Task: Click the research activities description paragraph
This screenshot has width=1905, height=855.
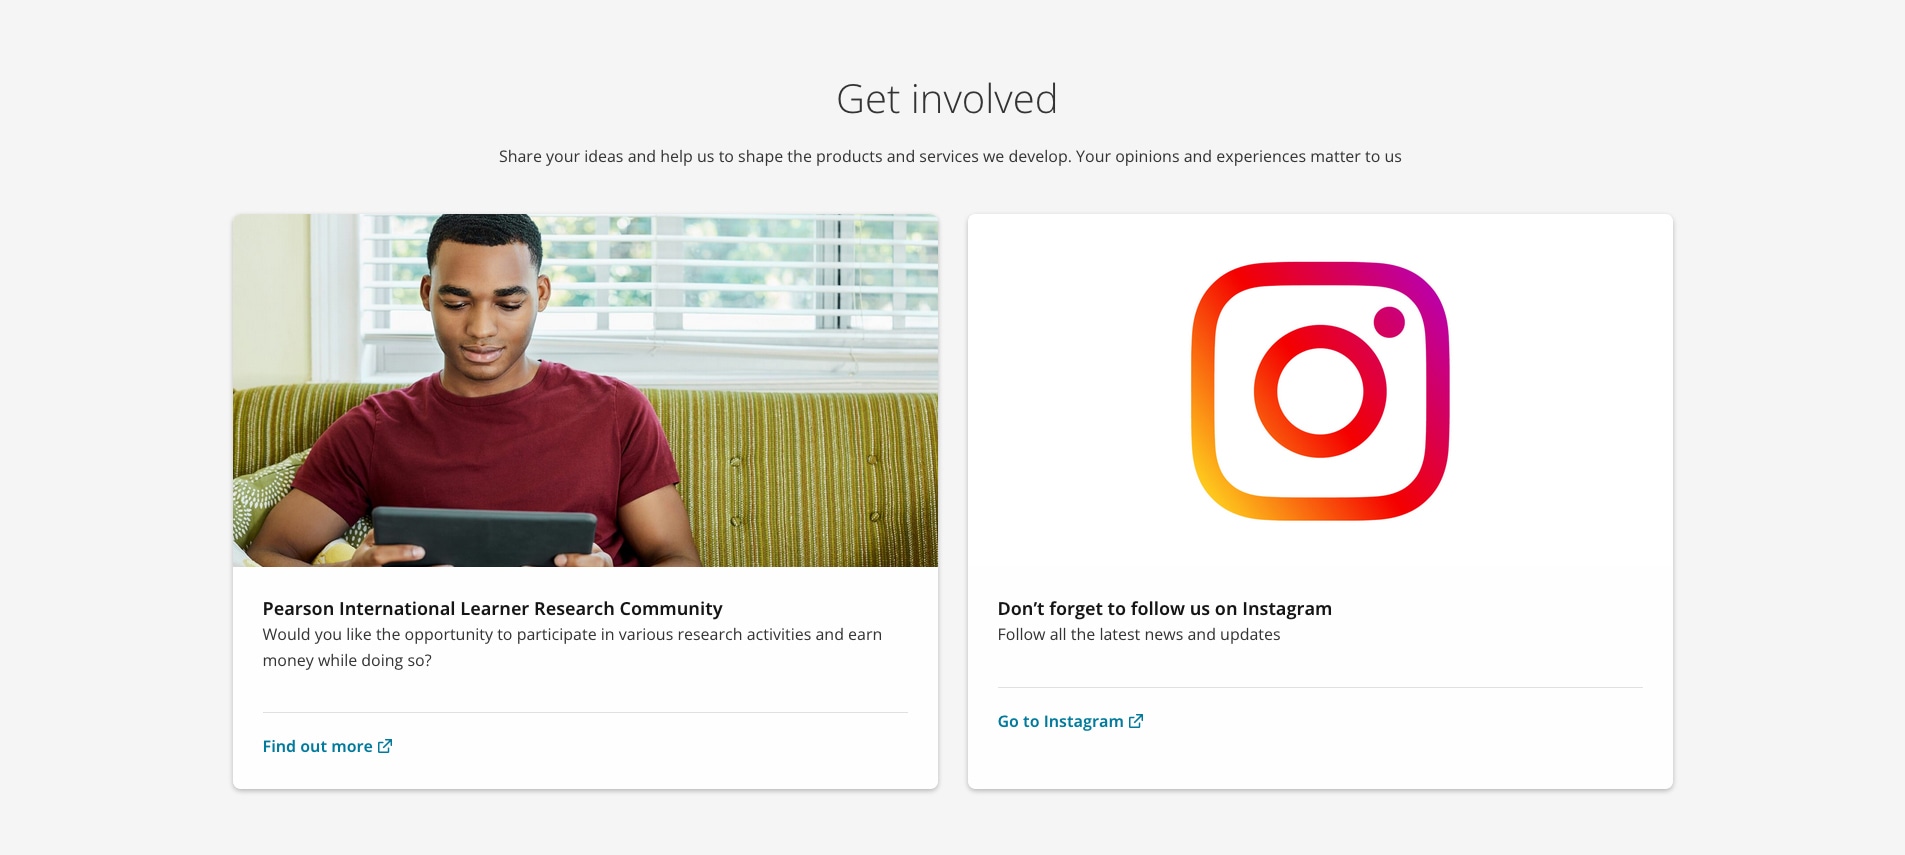Action: coord(572,647)
